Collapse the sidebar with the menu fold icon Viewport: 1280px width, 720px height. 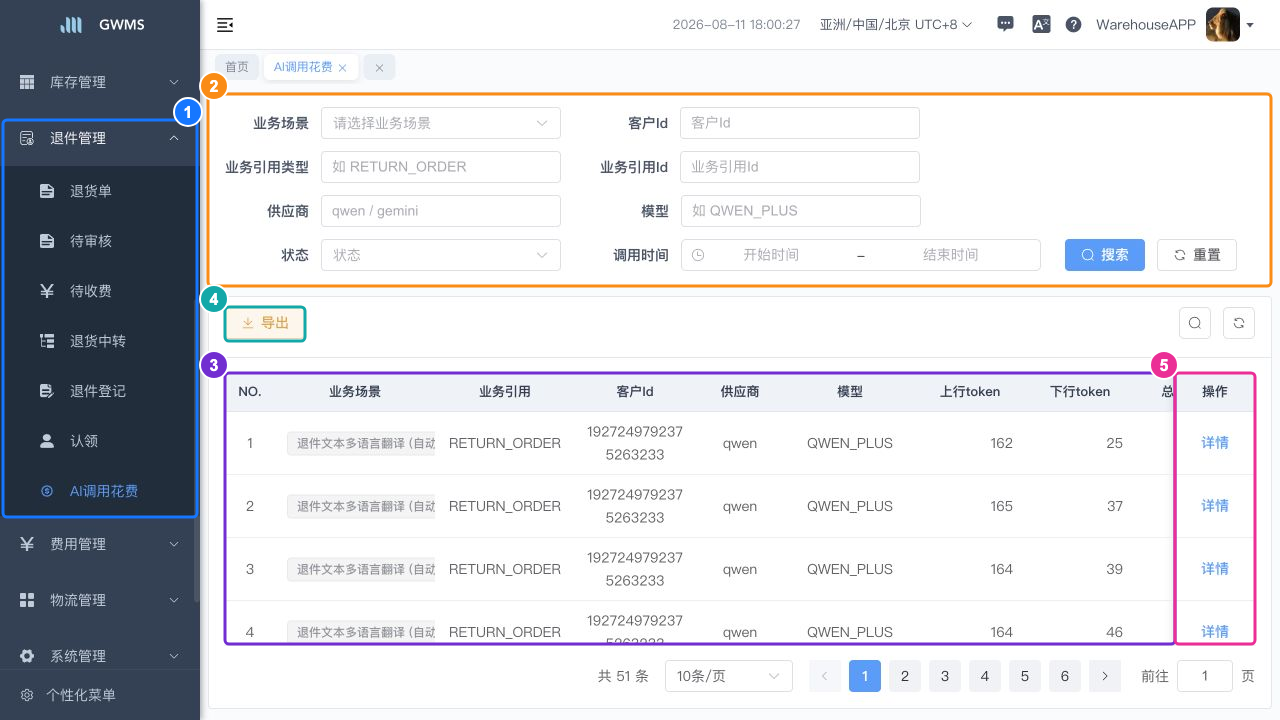225,25
